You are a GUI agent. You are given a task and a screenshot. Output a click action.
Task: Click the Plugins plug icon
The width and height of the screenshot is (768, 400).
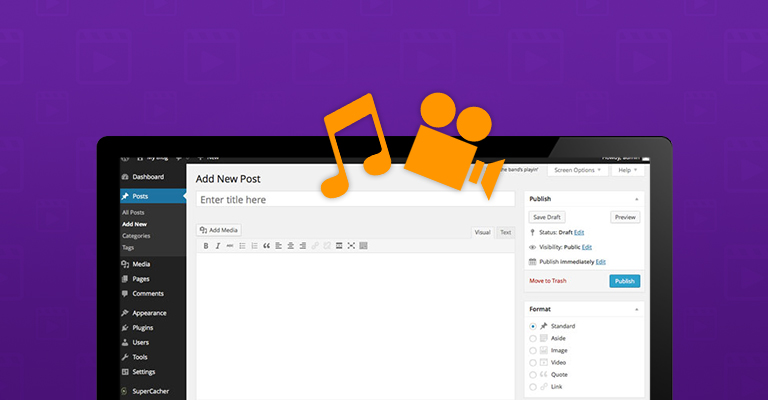(x=125, y=328)
